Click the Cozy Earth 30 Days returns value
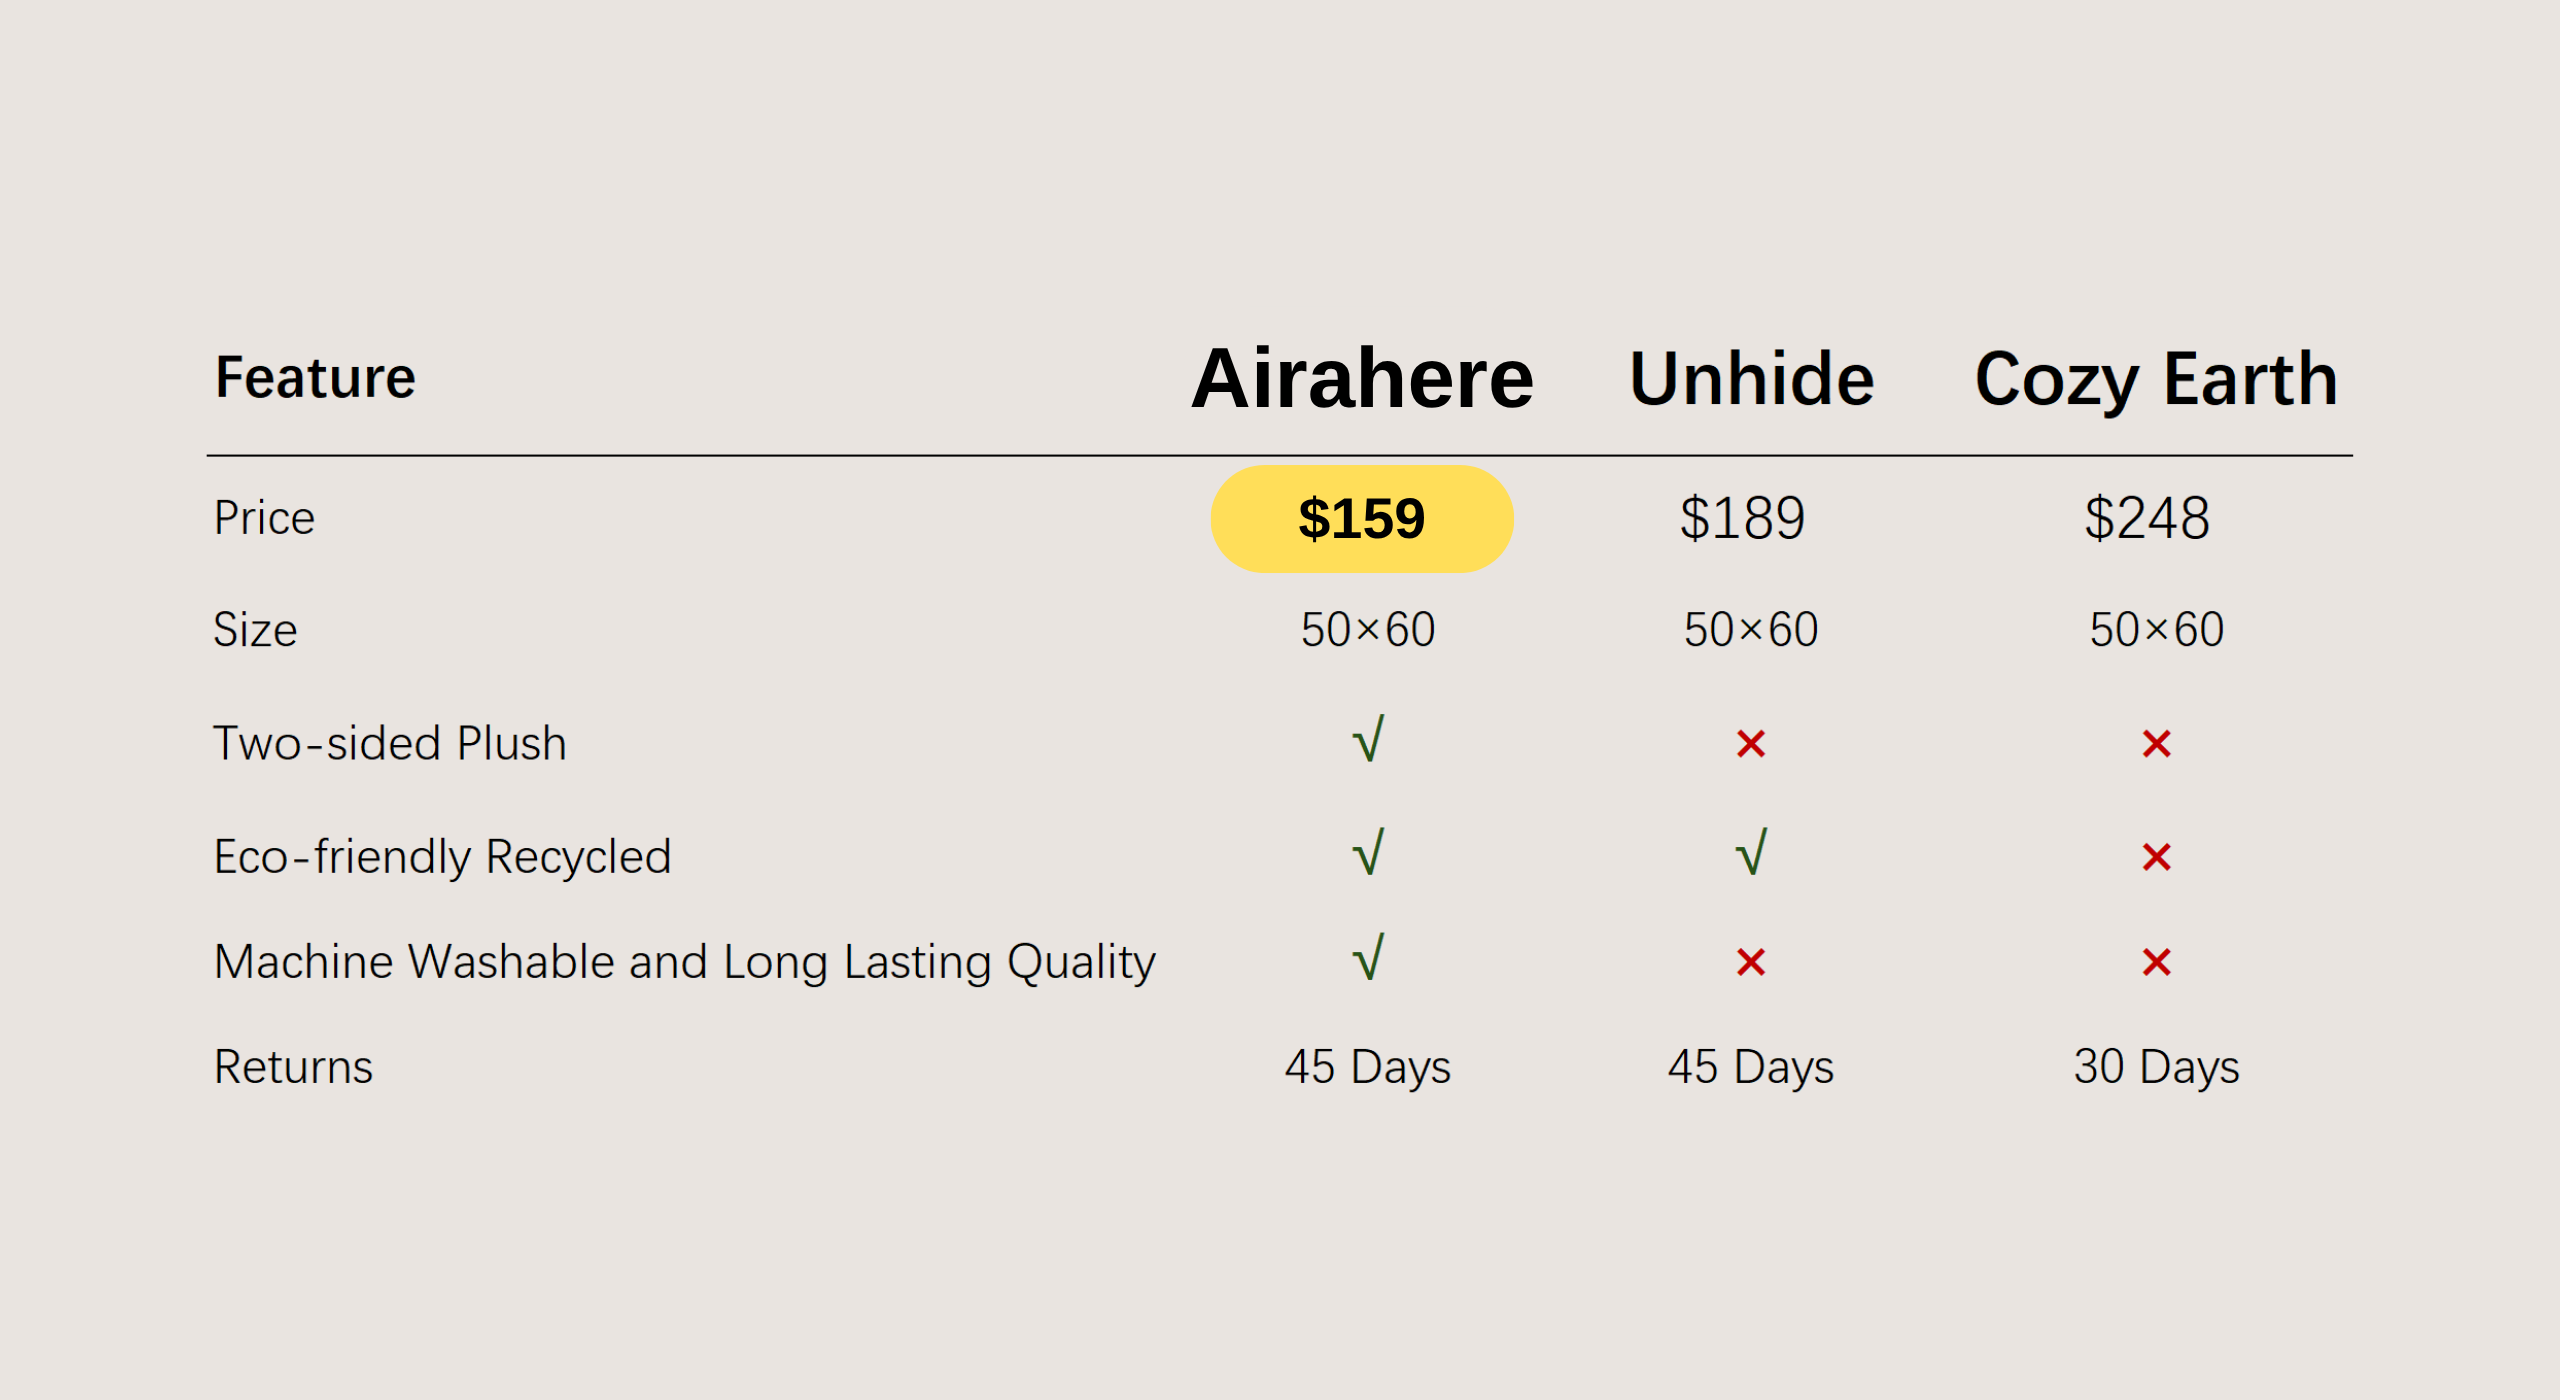2560x1400 pixels. 2156,1067
